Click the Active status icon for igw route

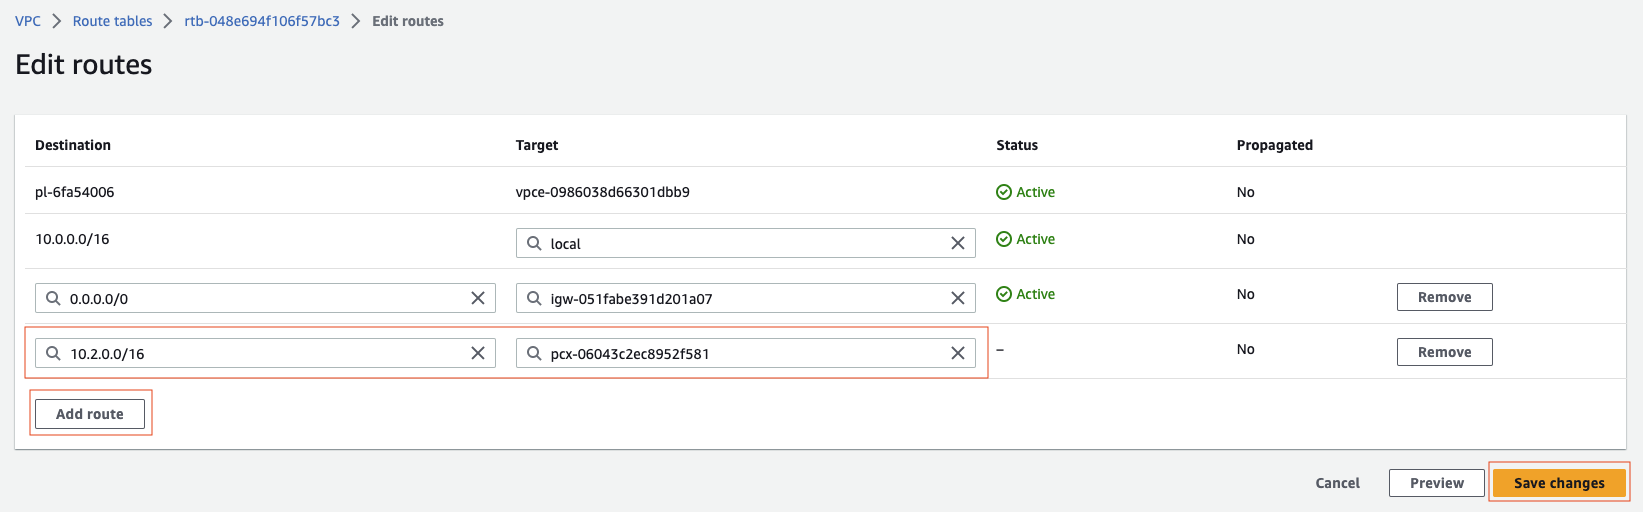(x=1004, y=294)
